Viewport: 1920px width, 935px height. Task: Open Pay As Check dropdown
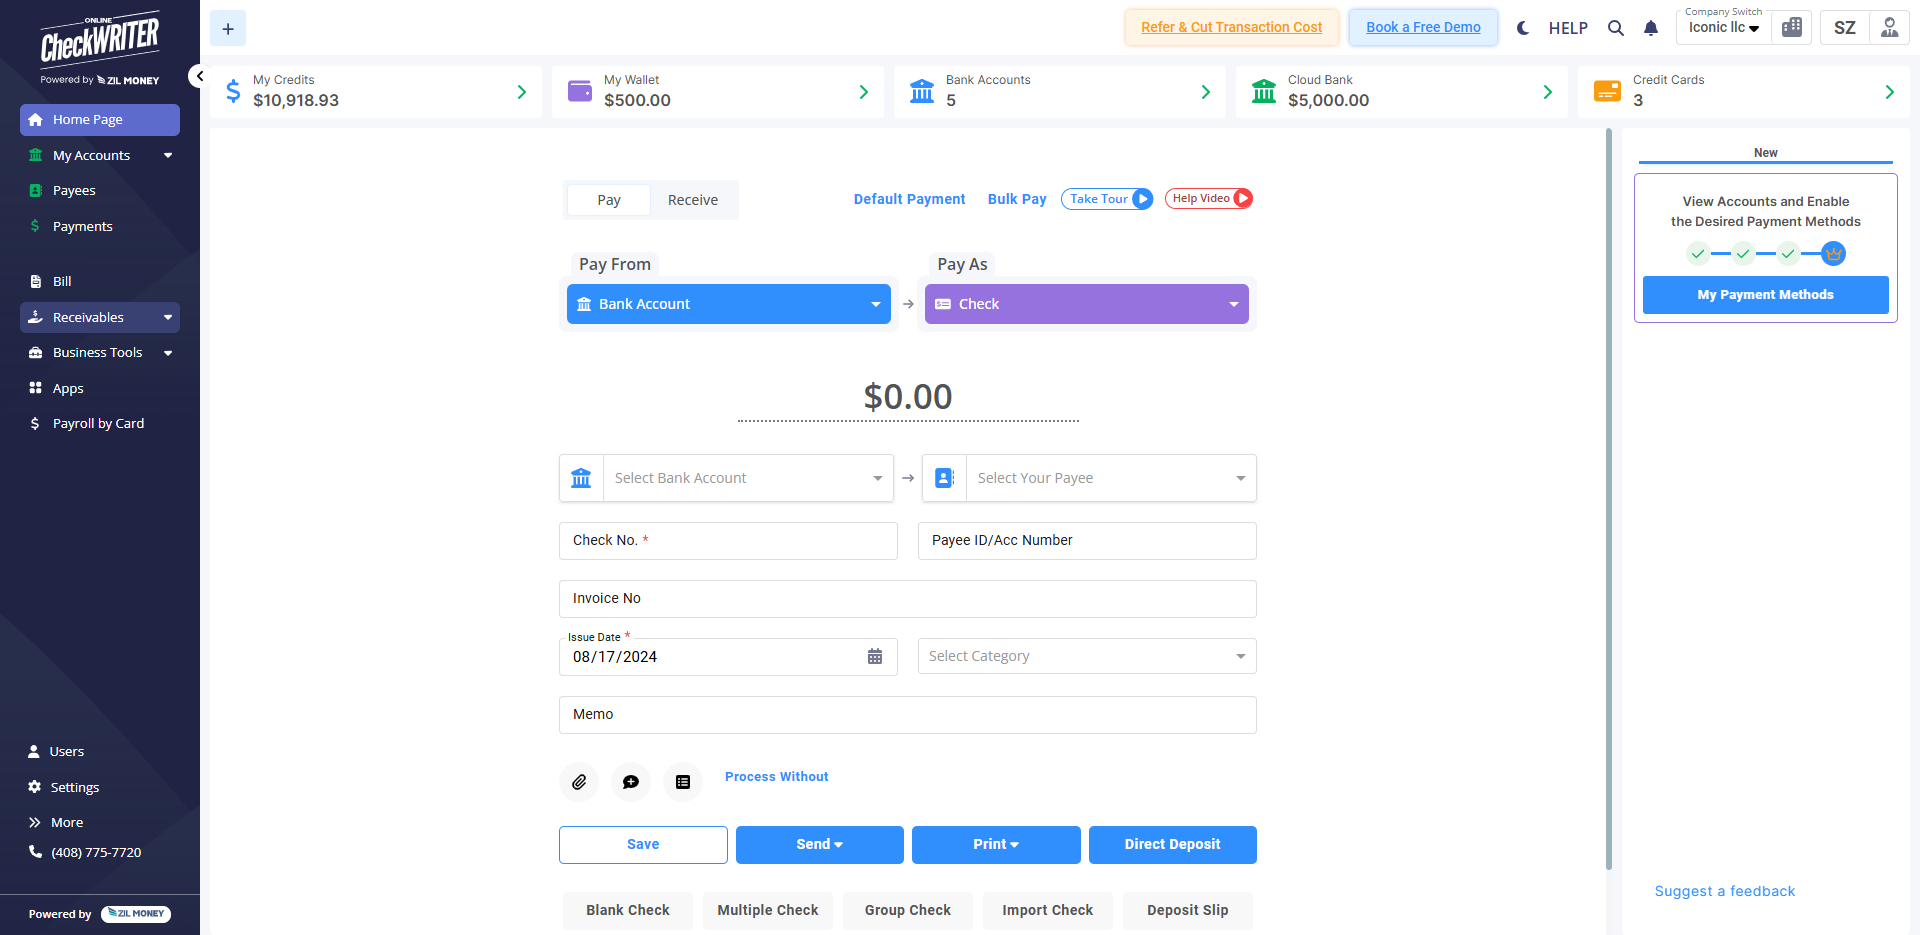1087,304
